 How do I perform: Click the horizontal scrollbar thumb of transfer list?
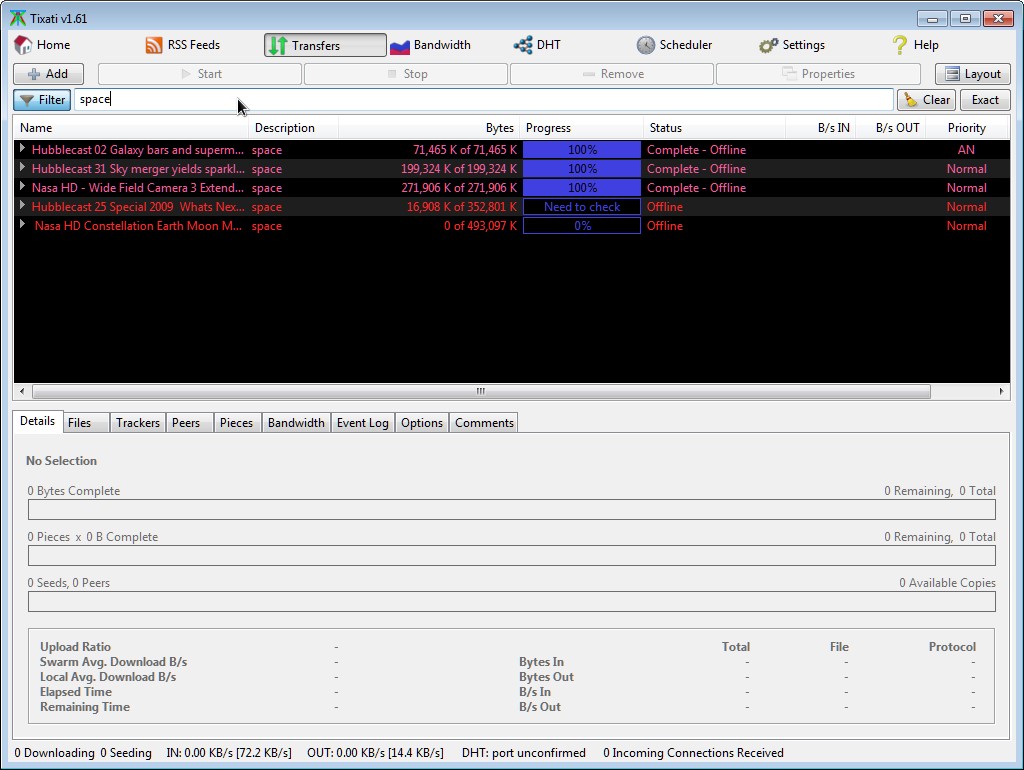481,392
